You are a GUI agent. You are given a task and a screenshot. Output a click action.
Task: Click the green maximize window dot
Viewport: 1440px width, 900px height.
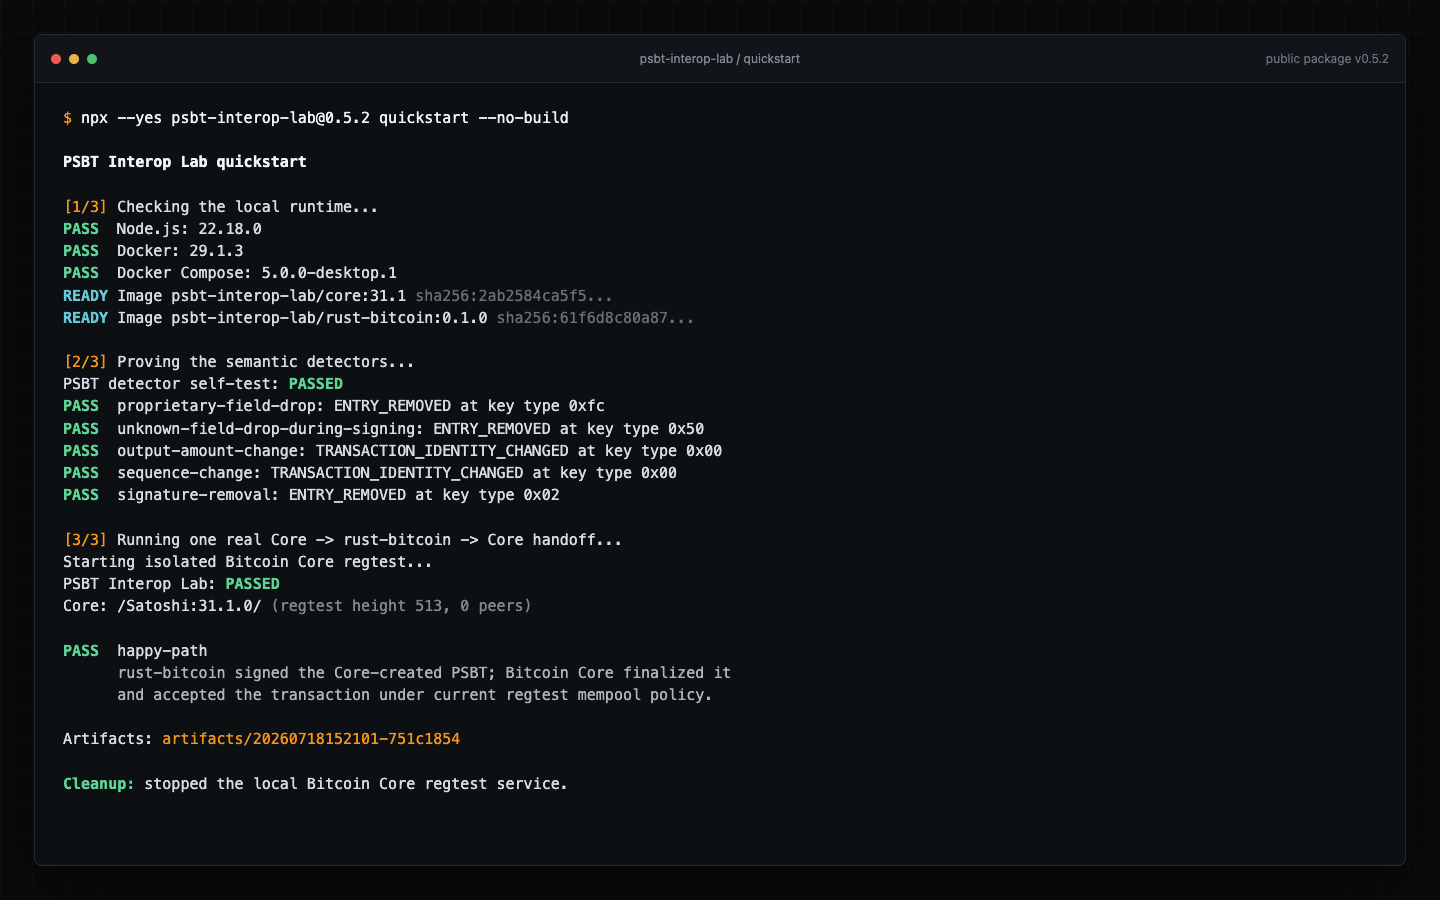tap(92, 59)
